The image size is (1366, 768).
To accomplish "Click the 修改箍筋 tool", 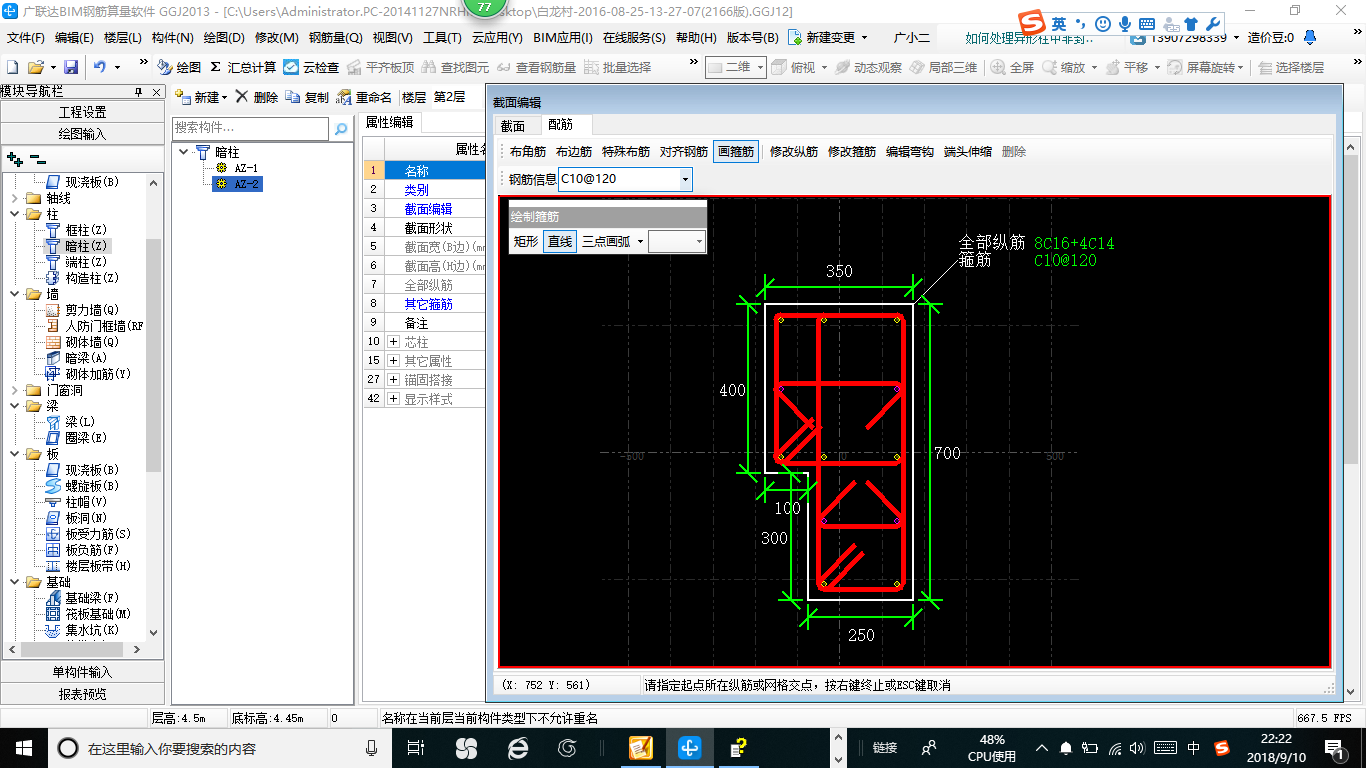I will (x=852, y=152).
